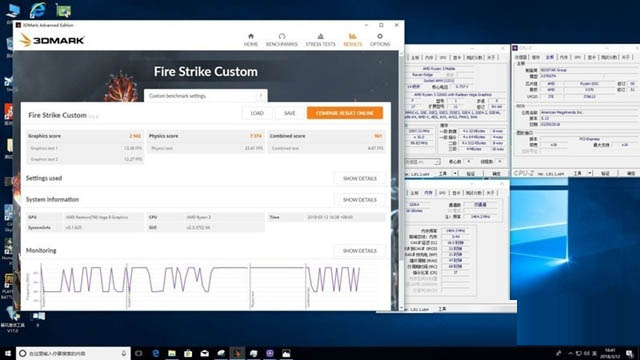Click the Graphics test 1 row

pyautogui.click(x=85, y=148)
